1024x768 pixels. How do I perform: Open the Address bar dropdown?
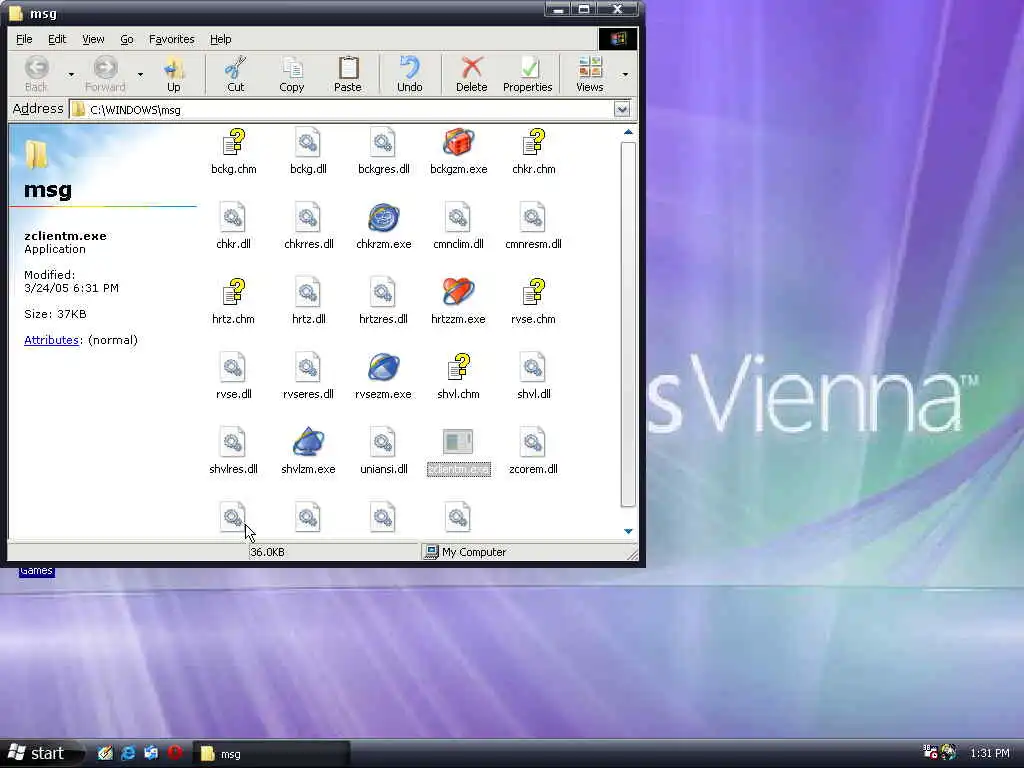click(x=622, y=109)
